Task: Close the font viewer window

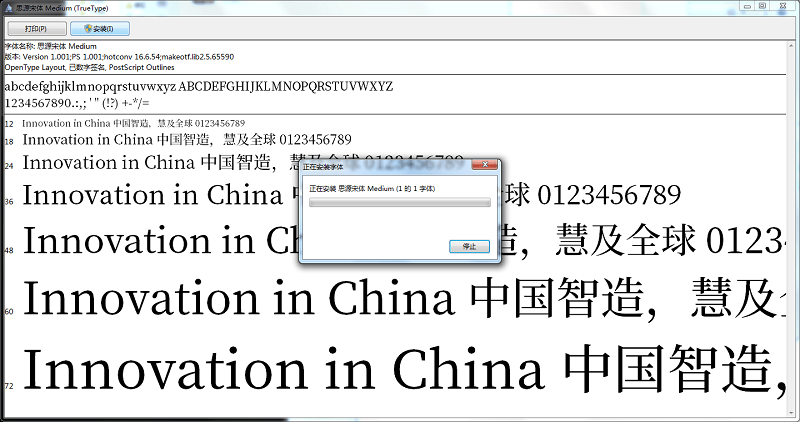Action: coord(783,6)
